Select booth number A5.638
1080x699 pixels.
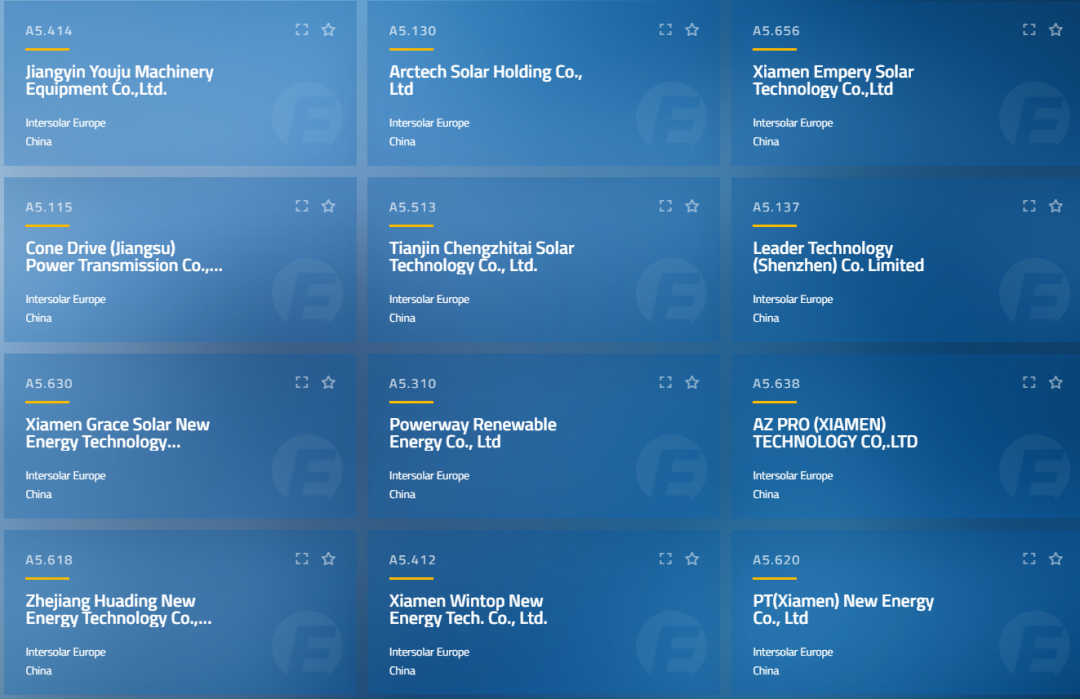click(x=776, y=384)
